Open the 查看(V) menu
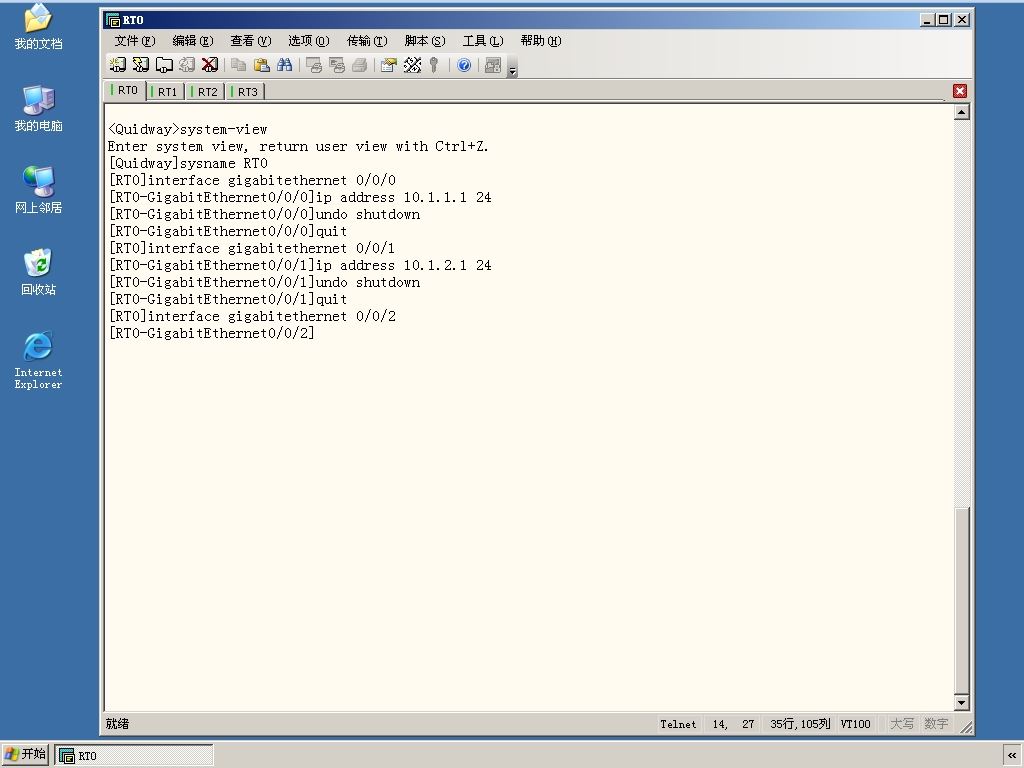 pos(250,40)
